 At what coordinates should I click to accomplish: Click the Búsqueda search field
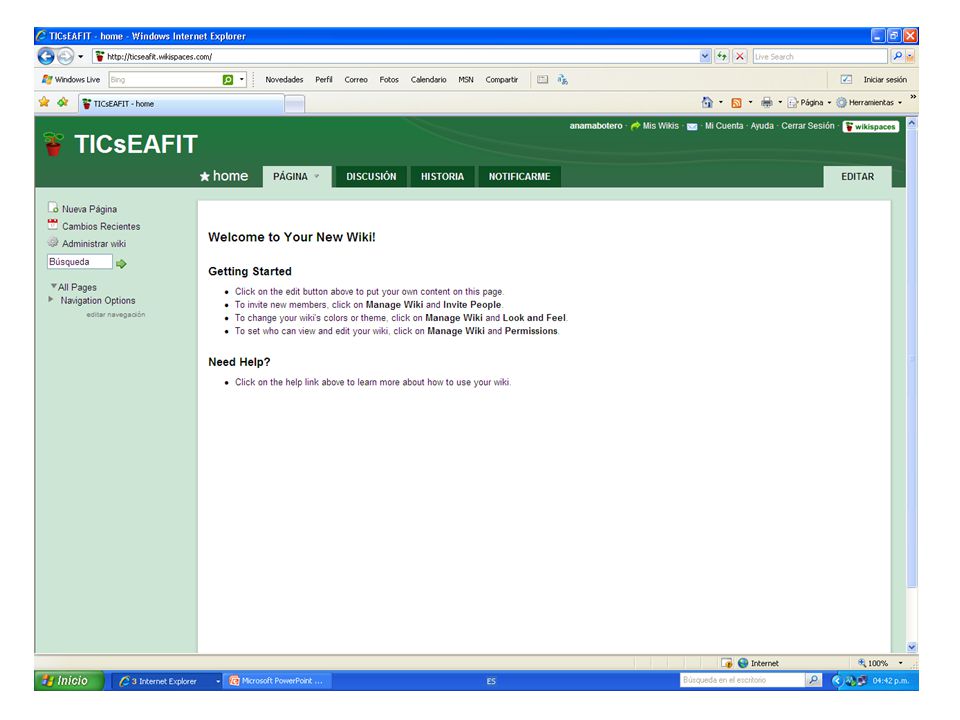tap(80, 262)
